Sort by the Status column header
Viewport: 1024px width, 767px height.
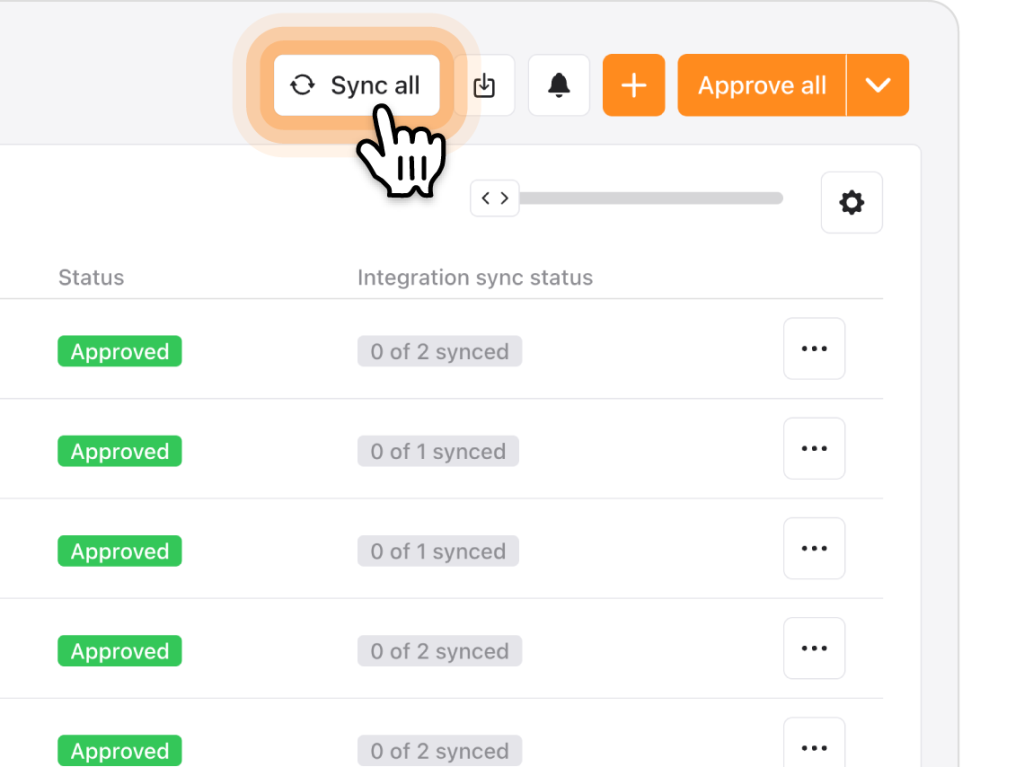[x=91, y=278]
